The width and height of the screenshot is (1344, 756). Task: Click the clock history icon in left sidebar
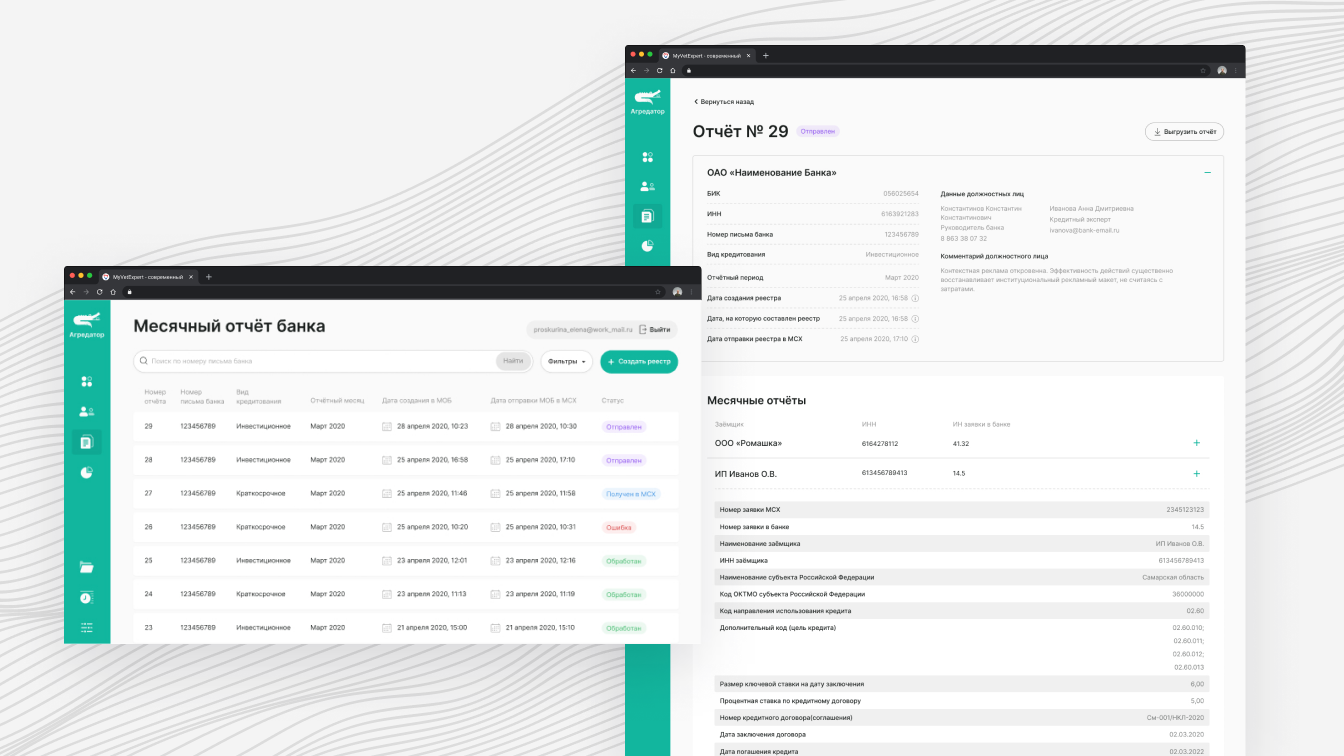coord(87,598)
